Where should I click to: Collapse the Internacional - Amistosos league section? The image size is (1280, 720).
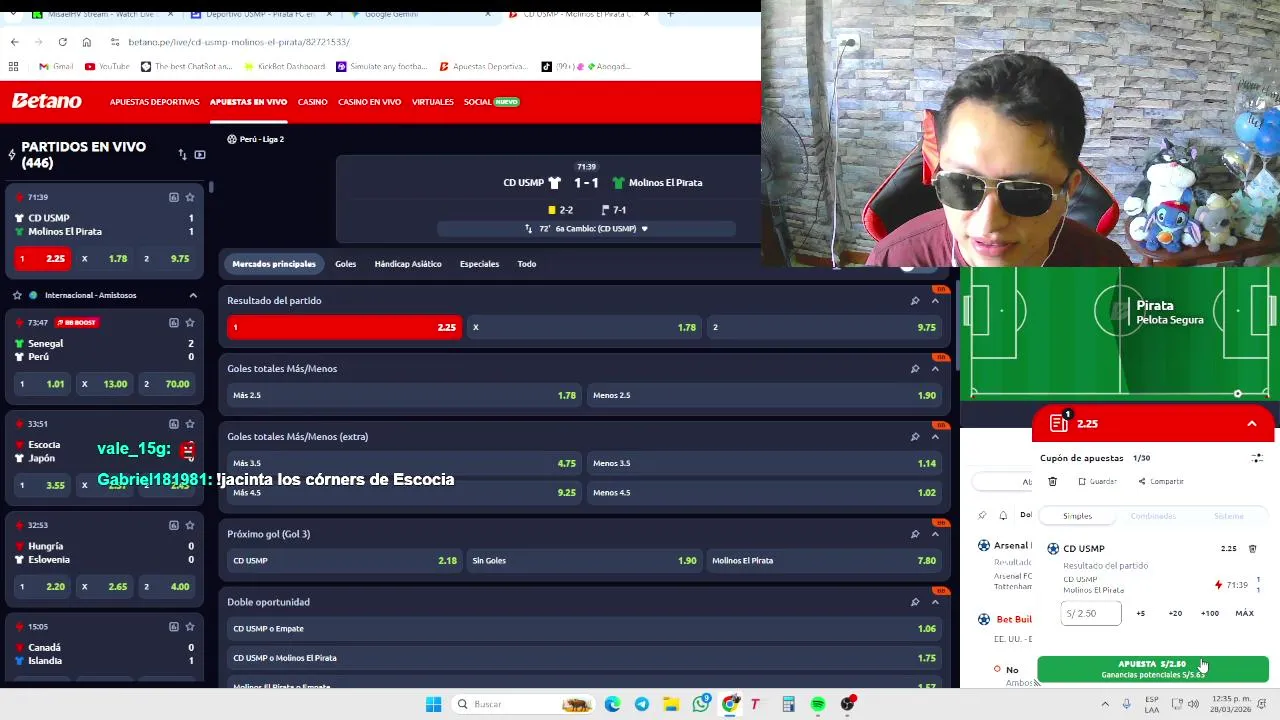(x=193, y=295)
